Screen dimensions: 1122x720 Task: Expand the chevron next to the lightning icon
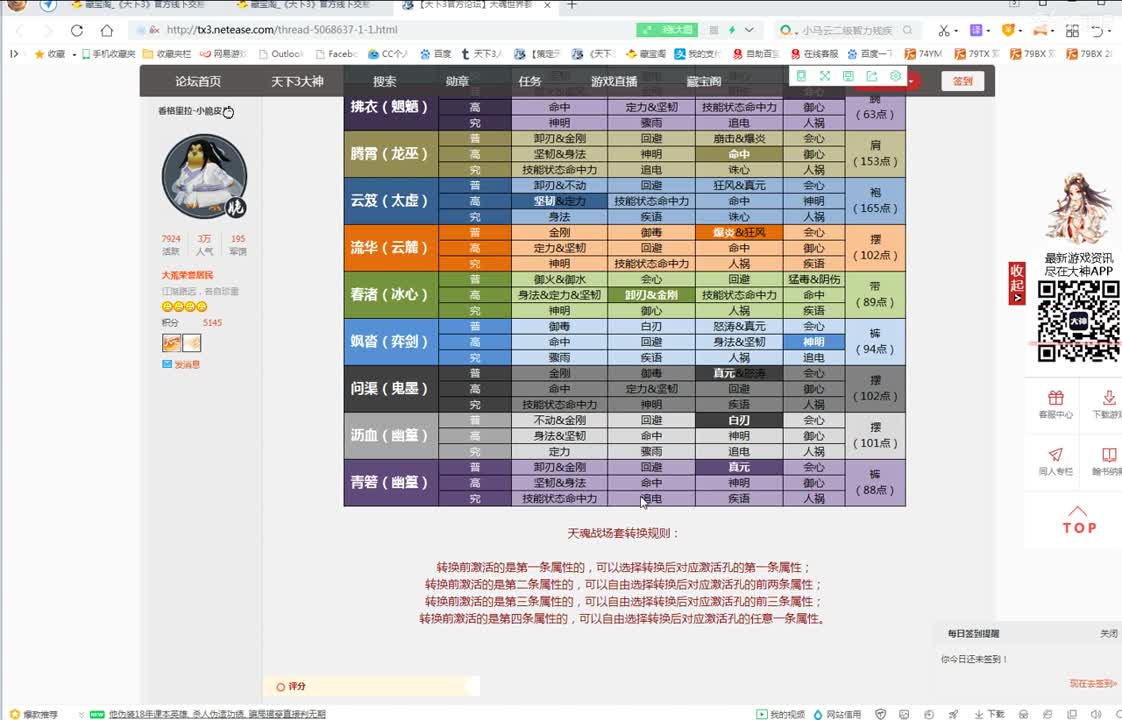752,30
